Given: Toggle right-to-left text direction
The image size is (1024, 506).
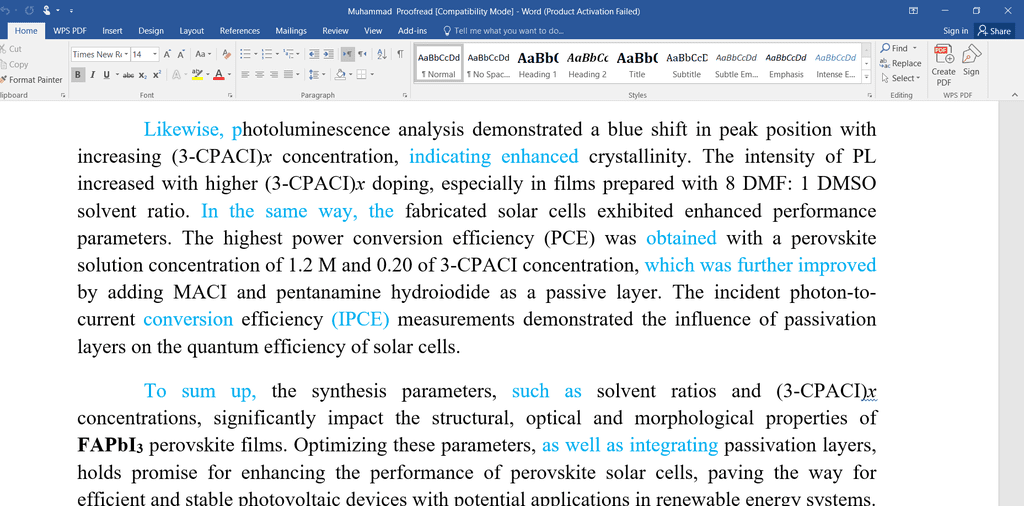Looking at the screenshot, I should tap(362, 54).
